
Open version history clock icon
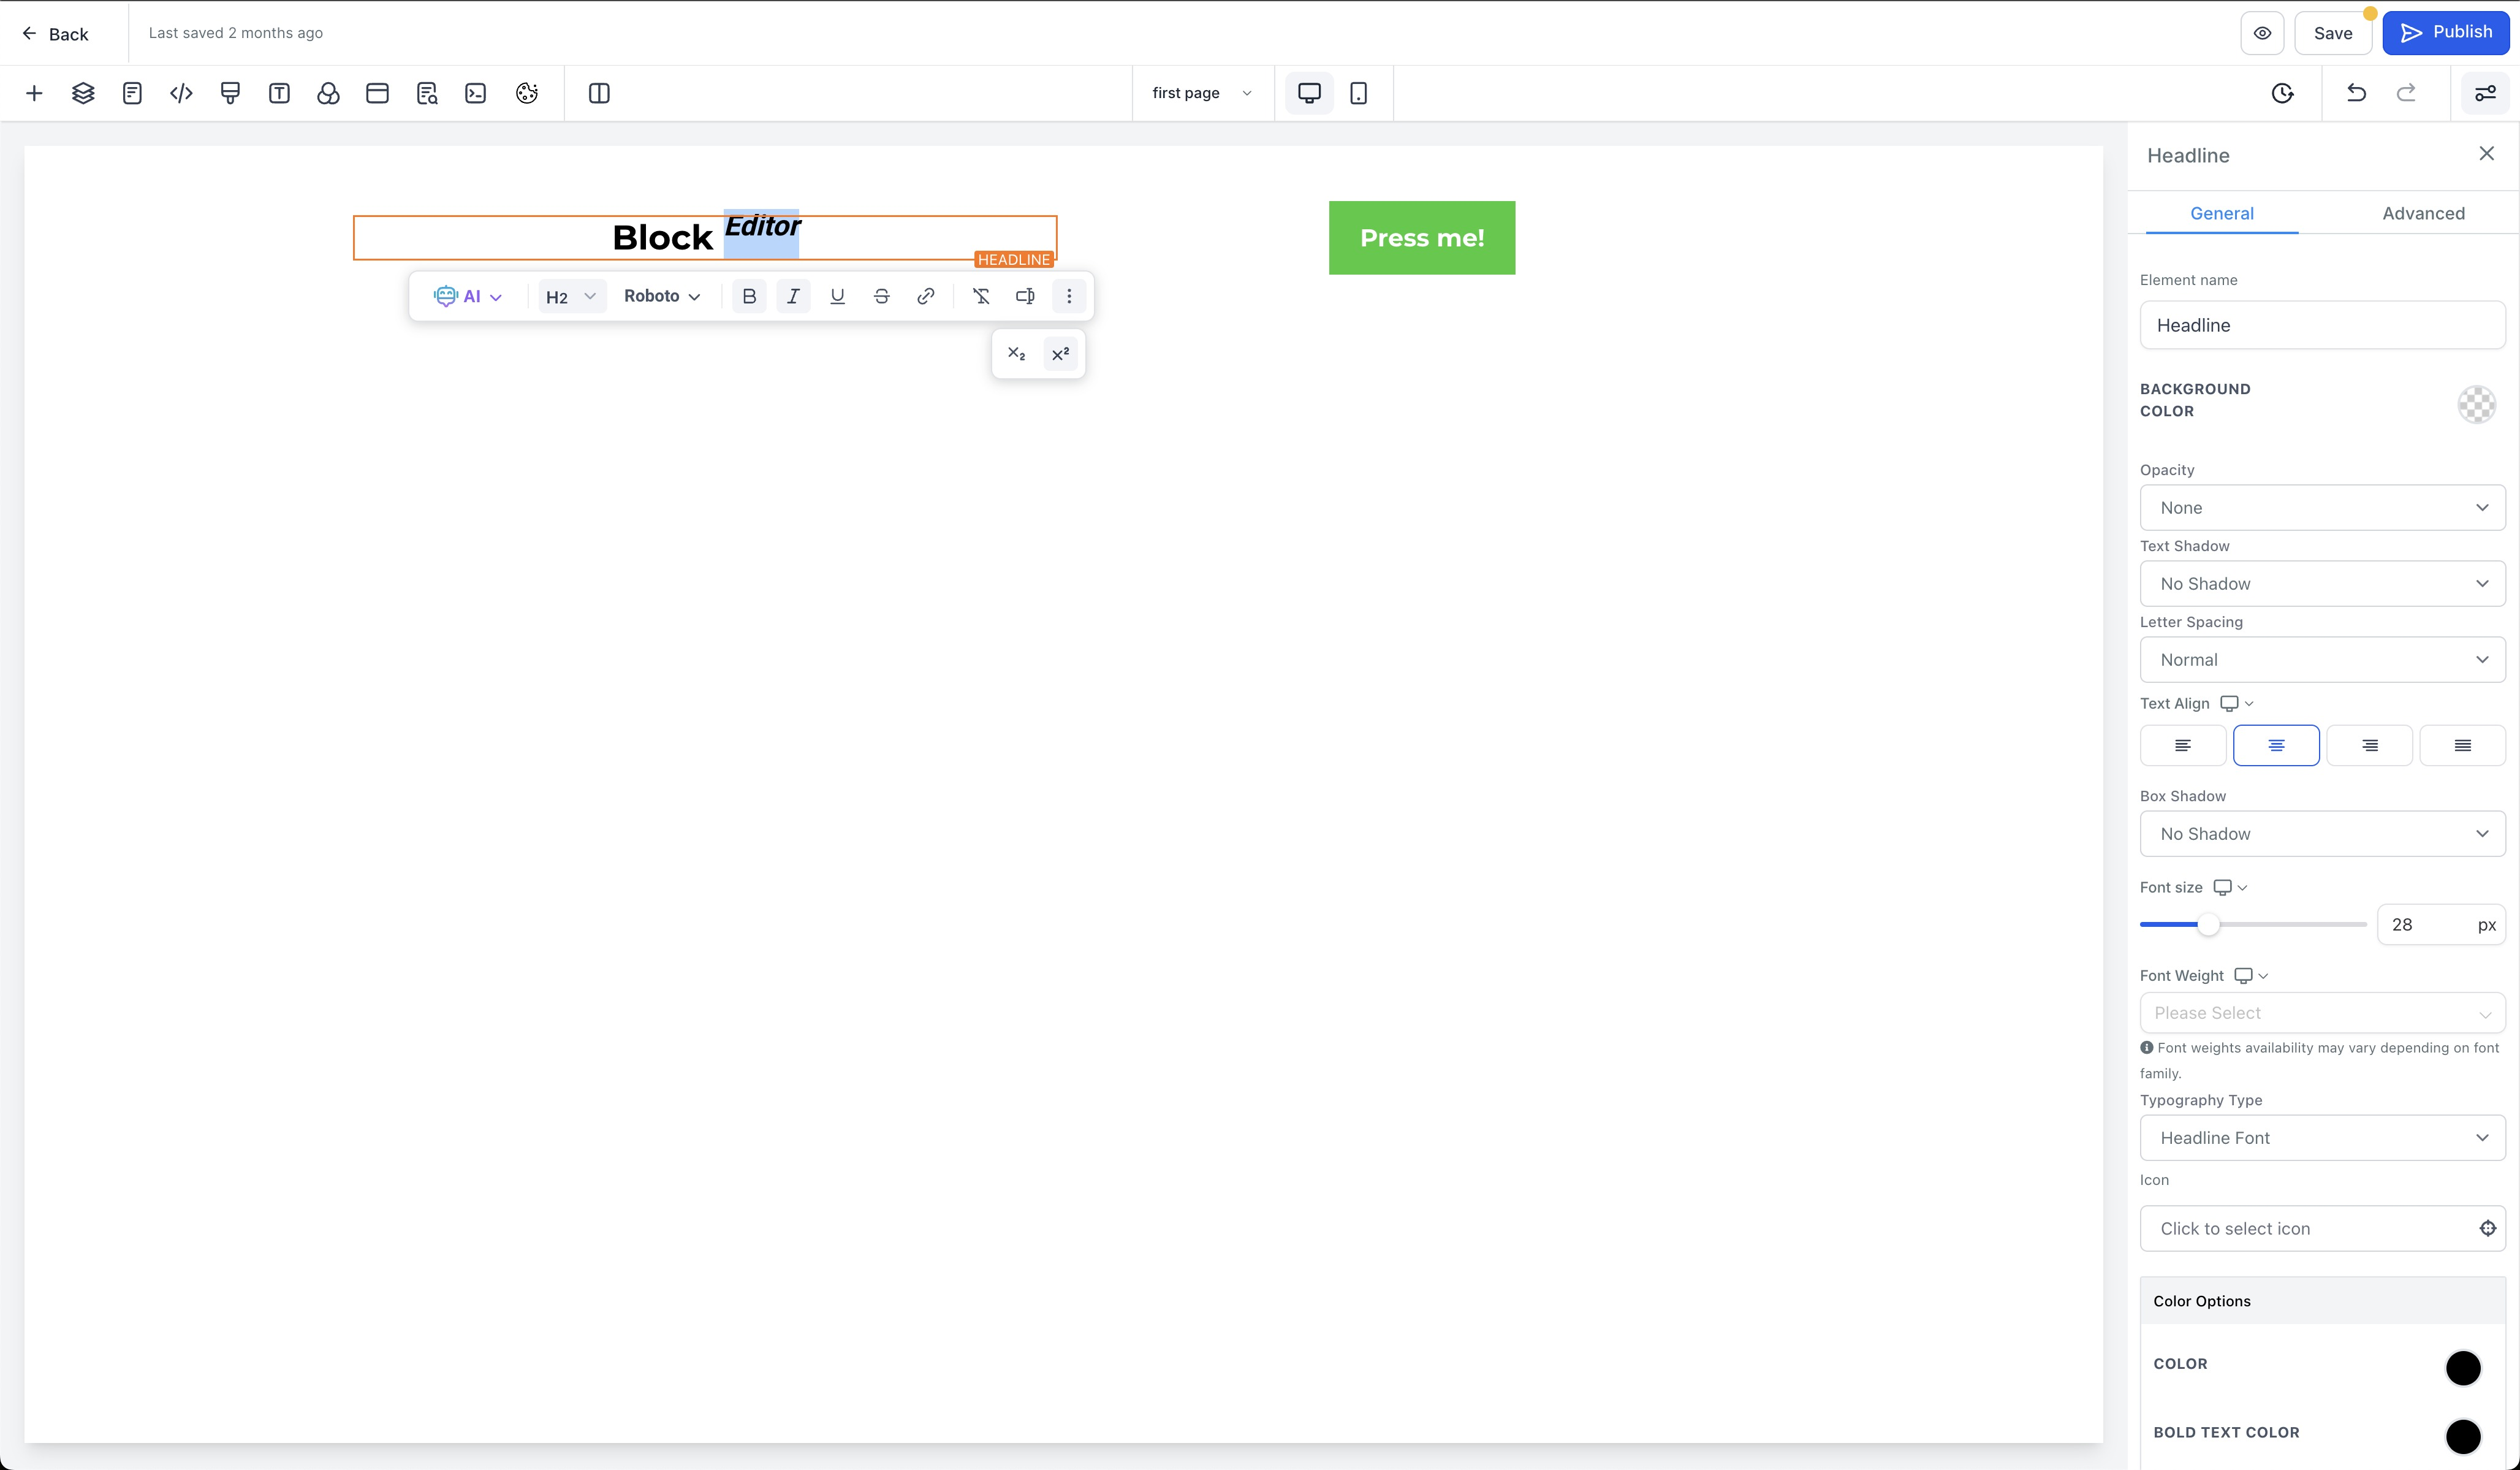2282,93
